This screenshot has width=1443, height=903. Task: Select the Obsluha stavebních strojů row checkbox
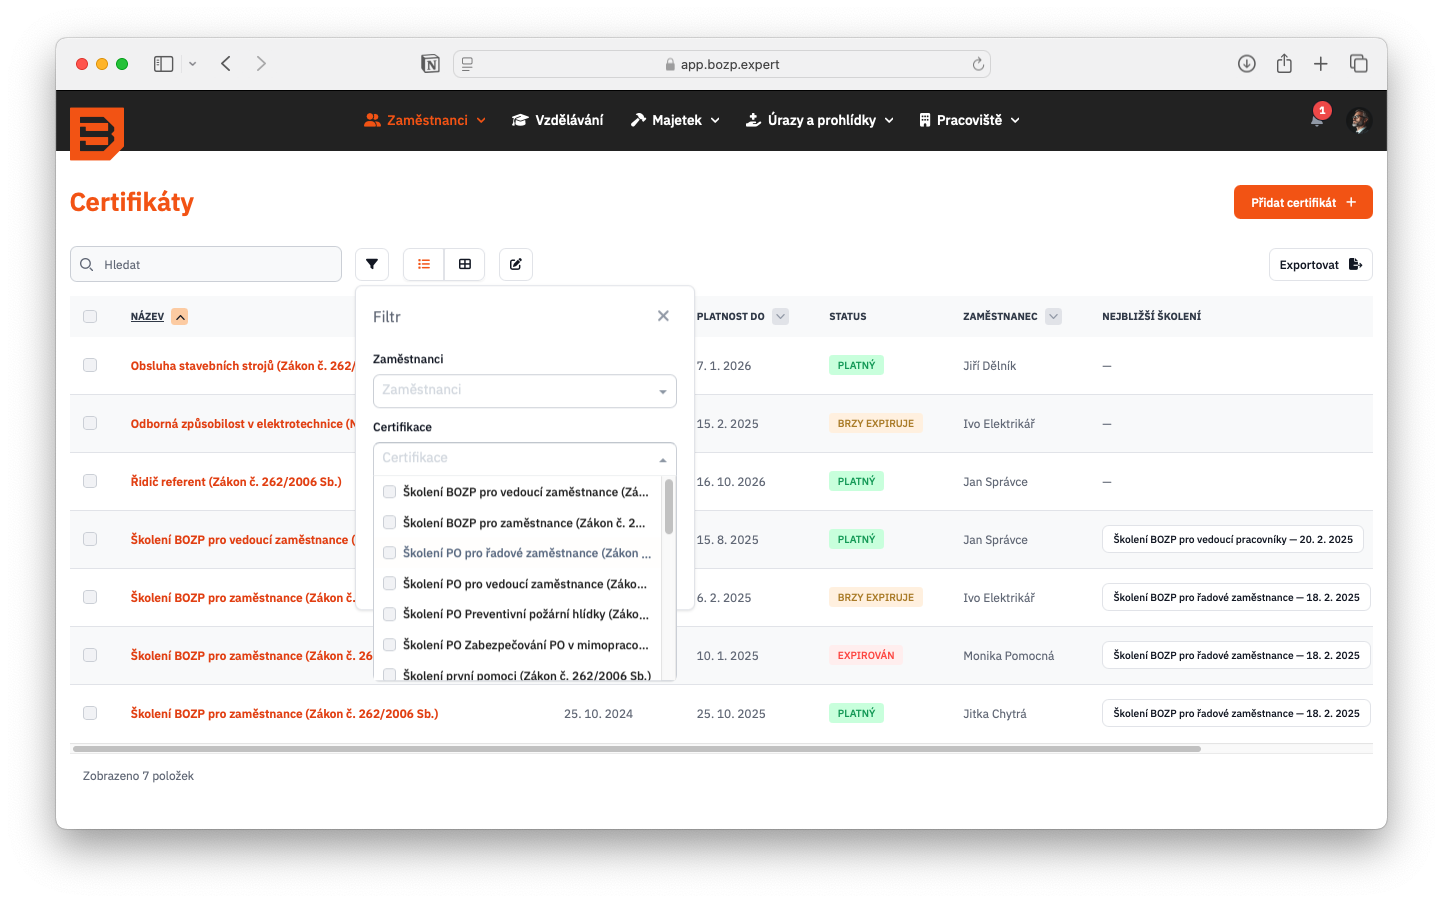90,365
